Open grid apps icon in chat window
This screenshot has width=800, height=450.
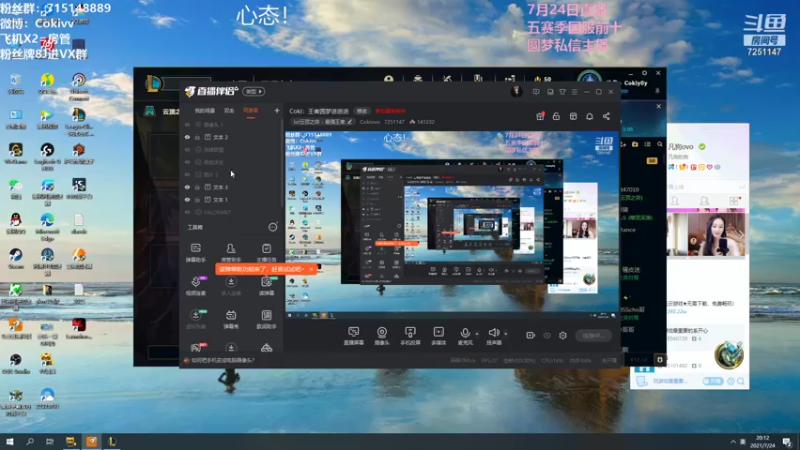tap(734, 201)
